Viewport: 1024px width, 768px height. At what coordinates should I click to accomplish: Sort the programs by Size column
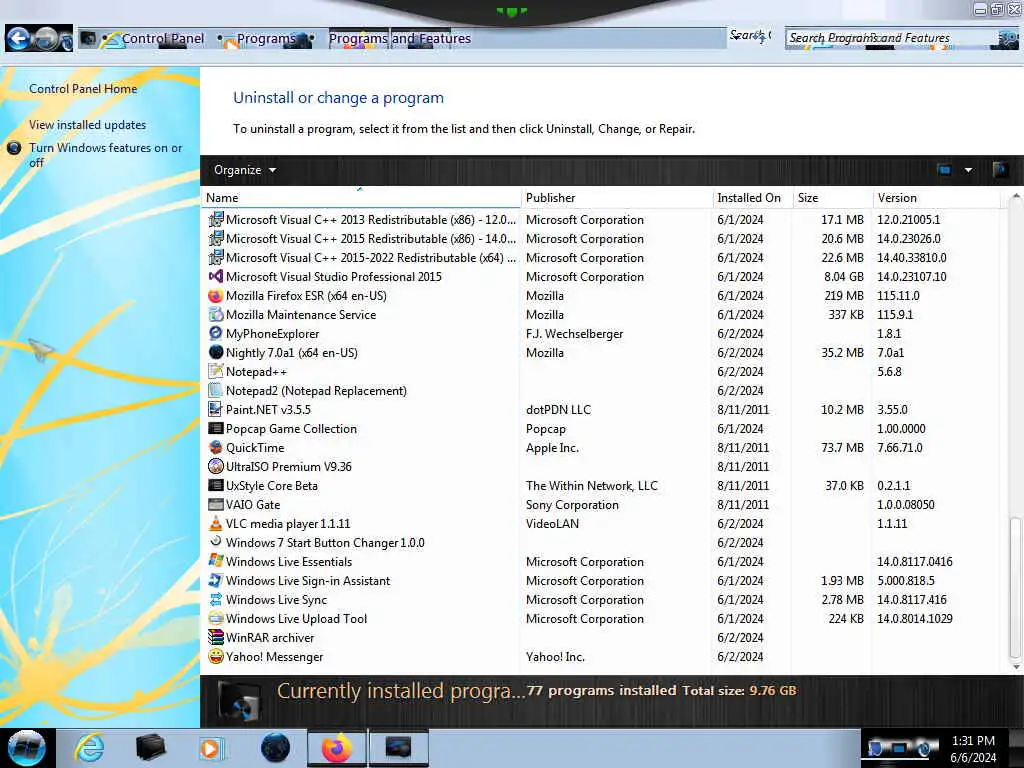click(x=833, y=198)
